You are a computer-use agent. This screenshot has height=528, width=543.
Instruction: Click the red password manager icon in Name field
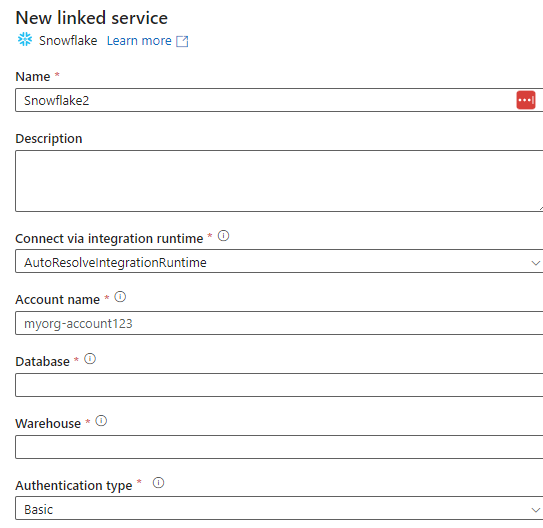[526, 100]
